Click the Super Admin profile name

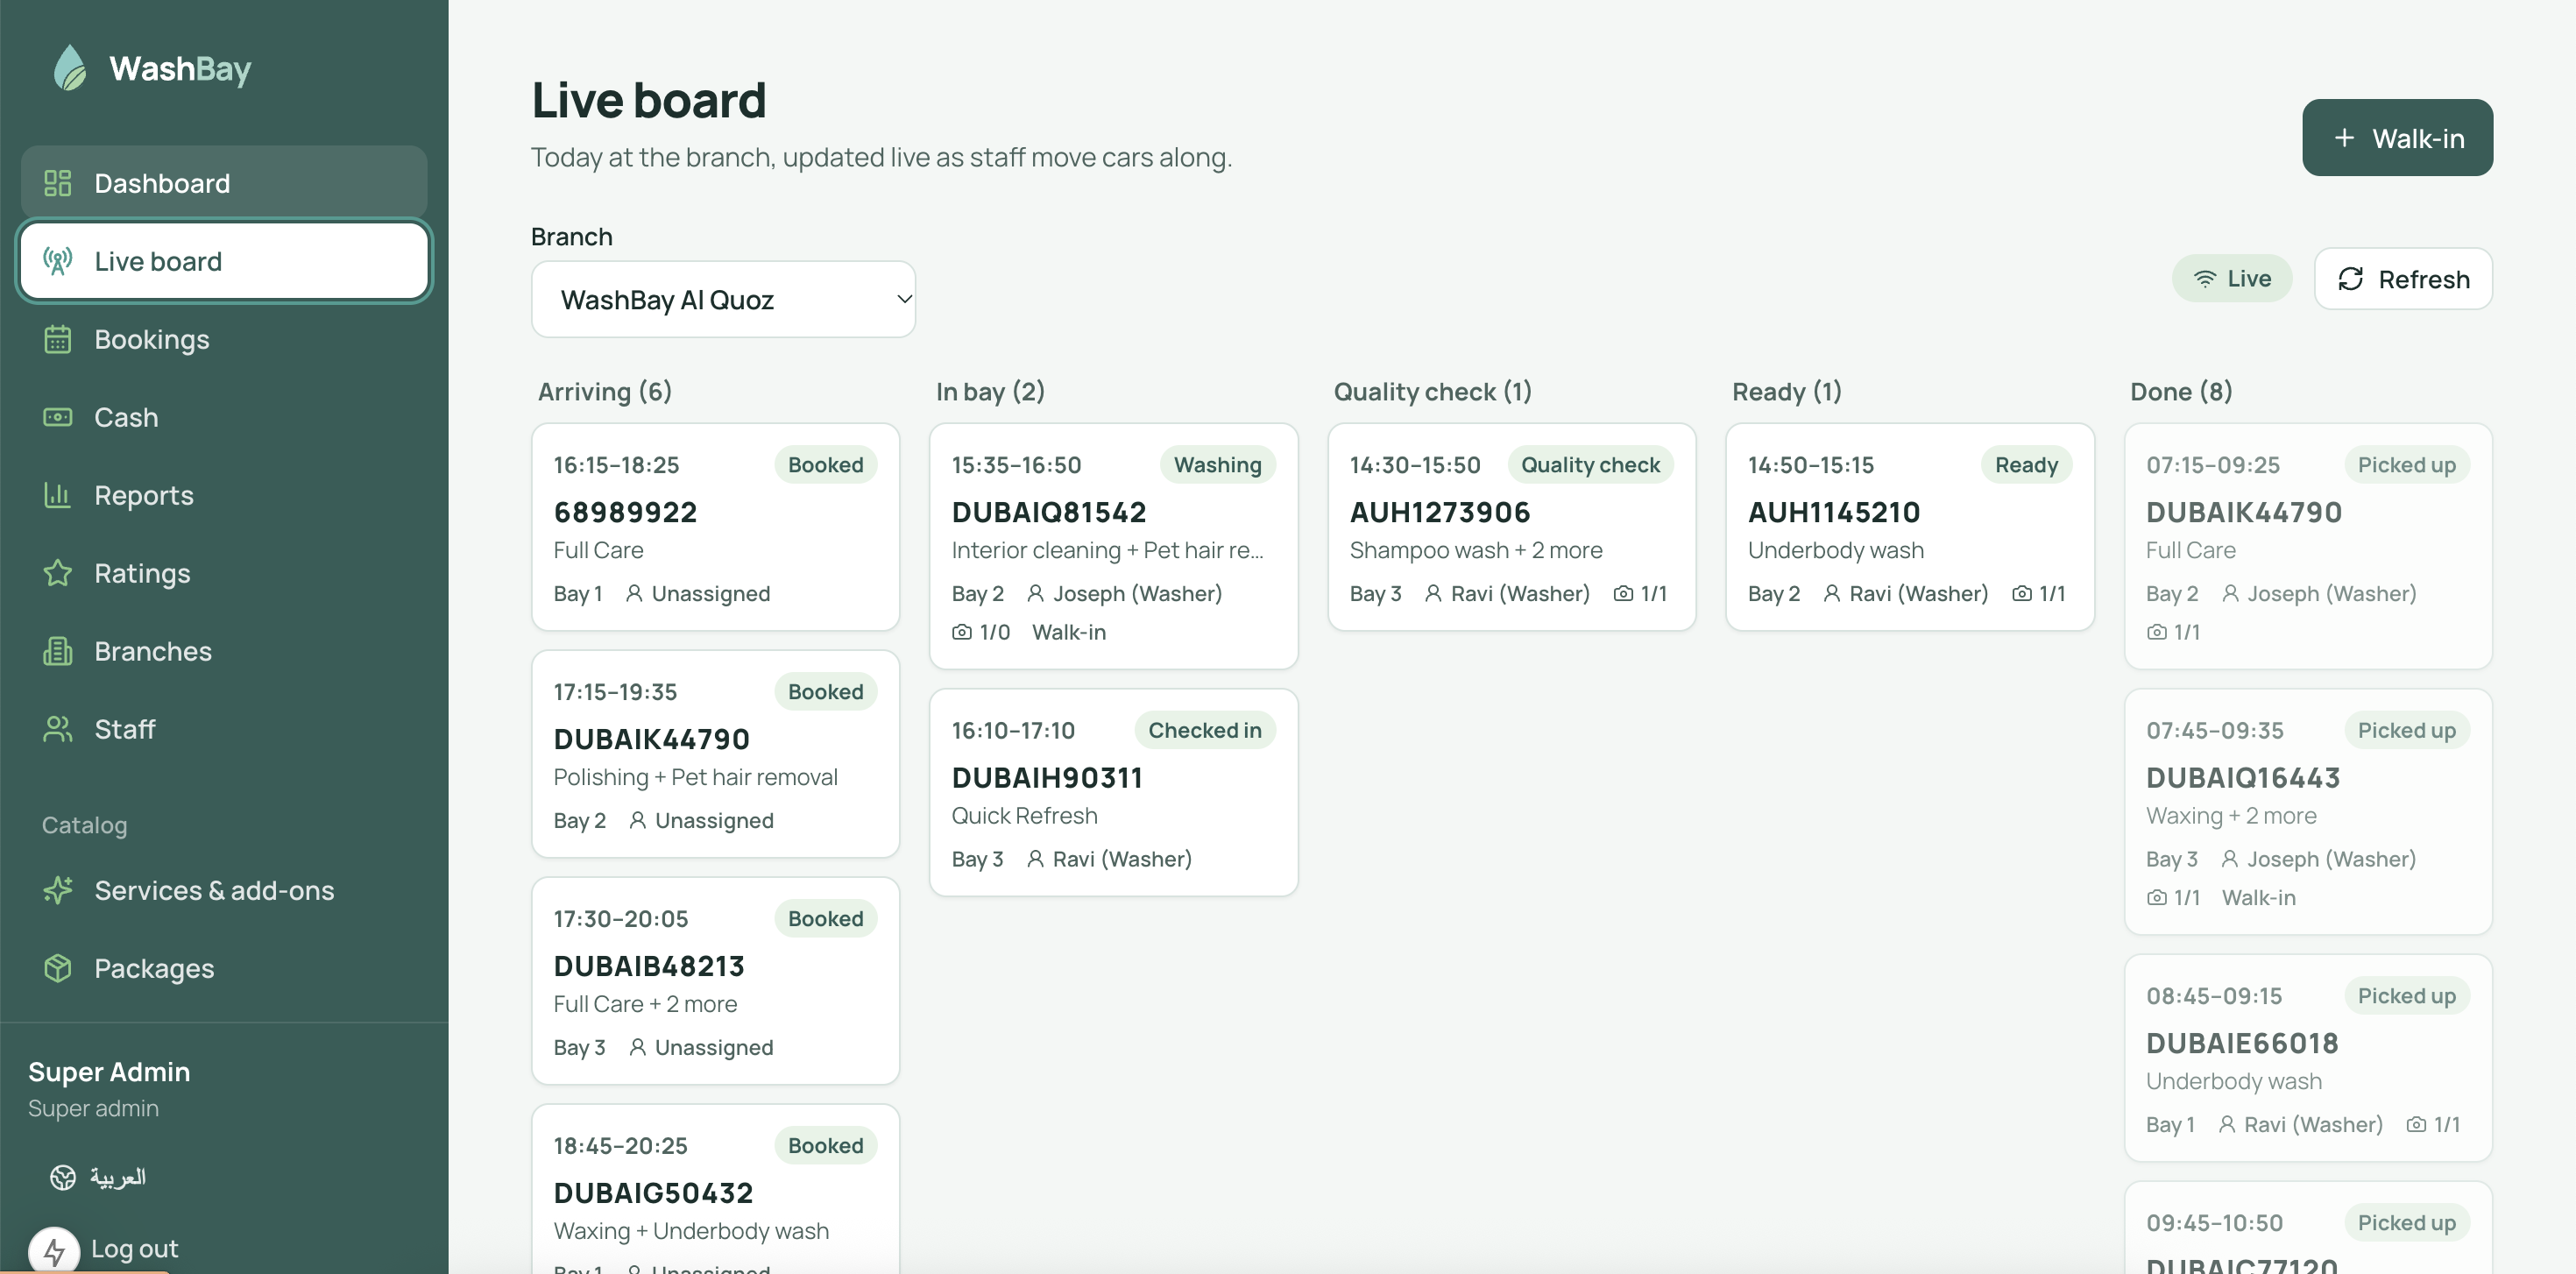[109, 1071]
